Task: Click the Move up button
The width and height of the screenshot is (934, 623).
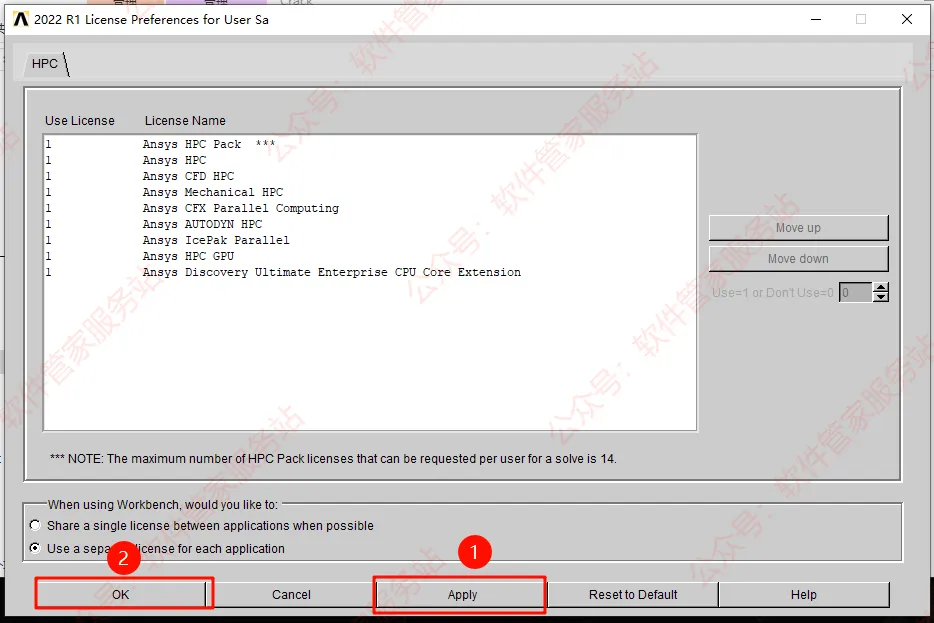Action: 798,228
